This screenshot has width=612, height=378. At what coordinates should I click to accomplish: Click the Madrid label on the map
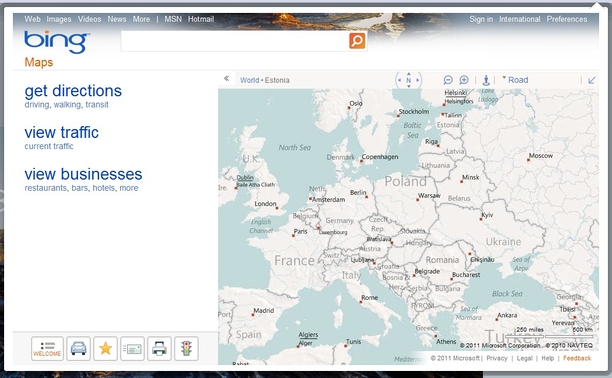point(264,310)
